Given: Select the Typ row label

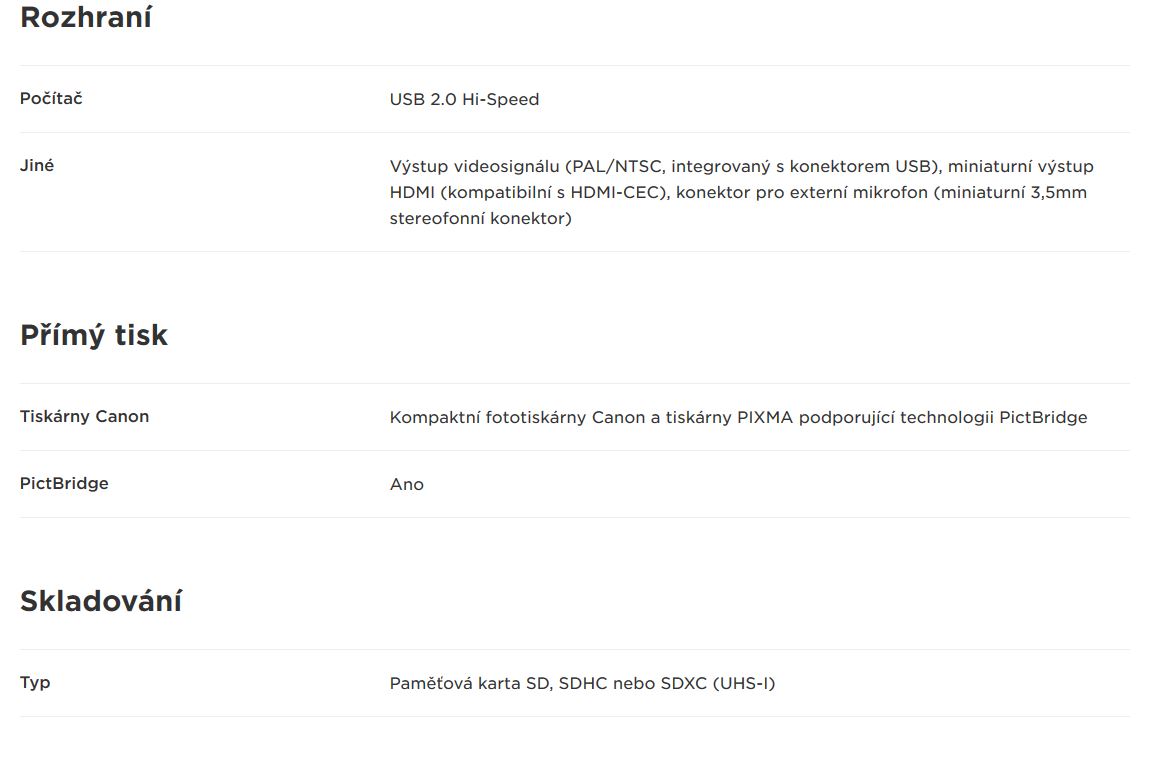Looking at the screenshot, I should [35, 682].
